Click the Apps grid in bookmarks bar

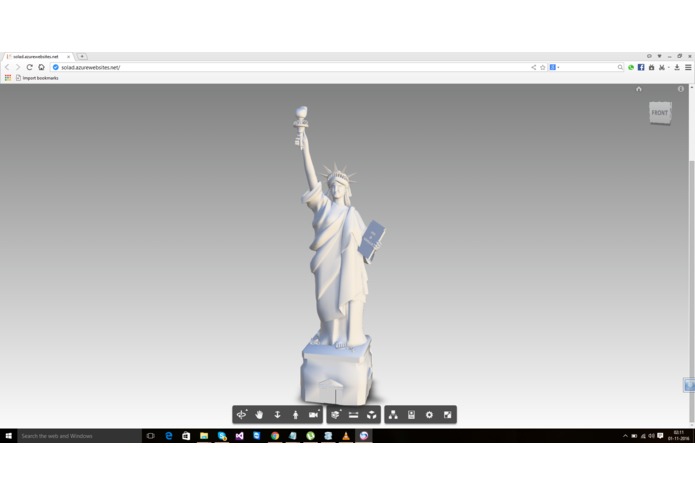8,78
